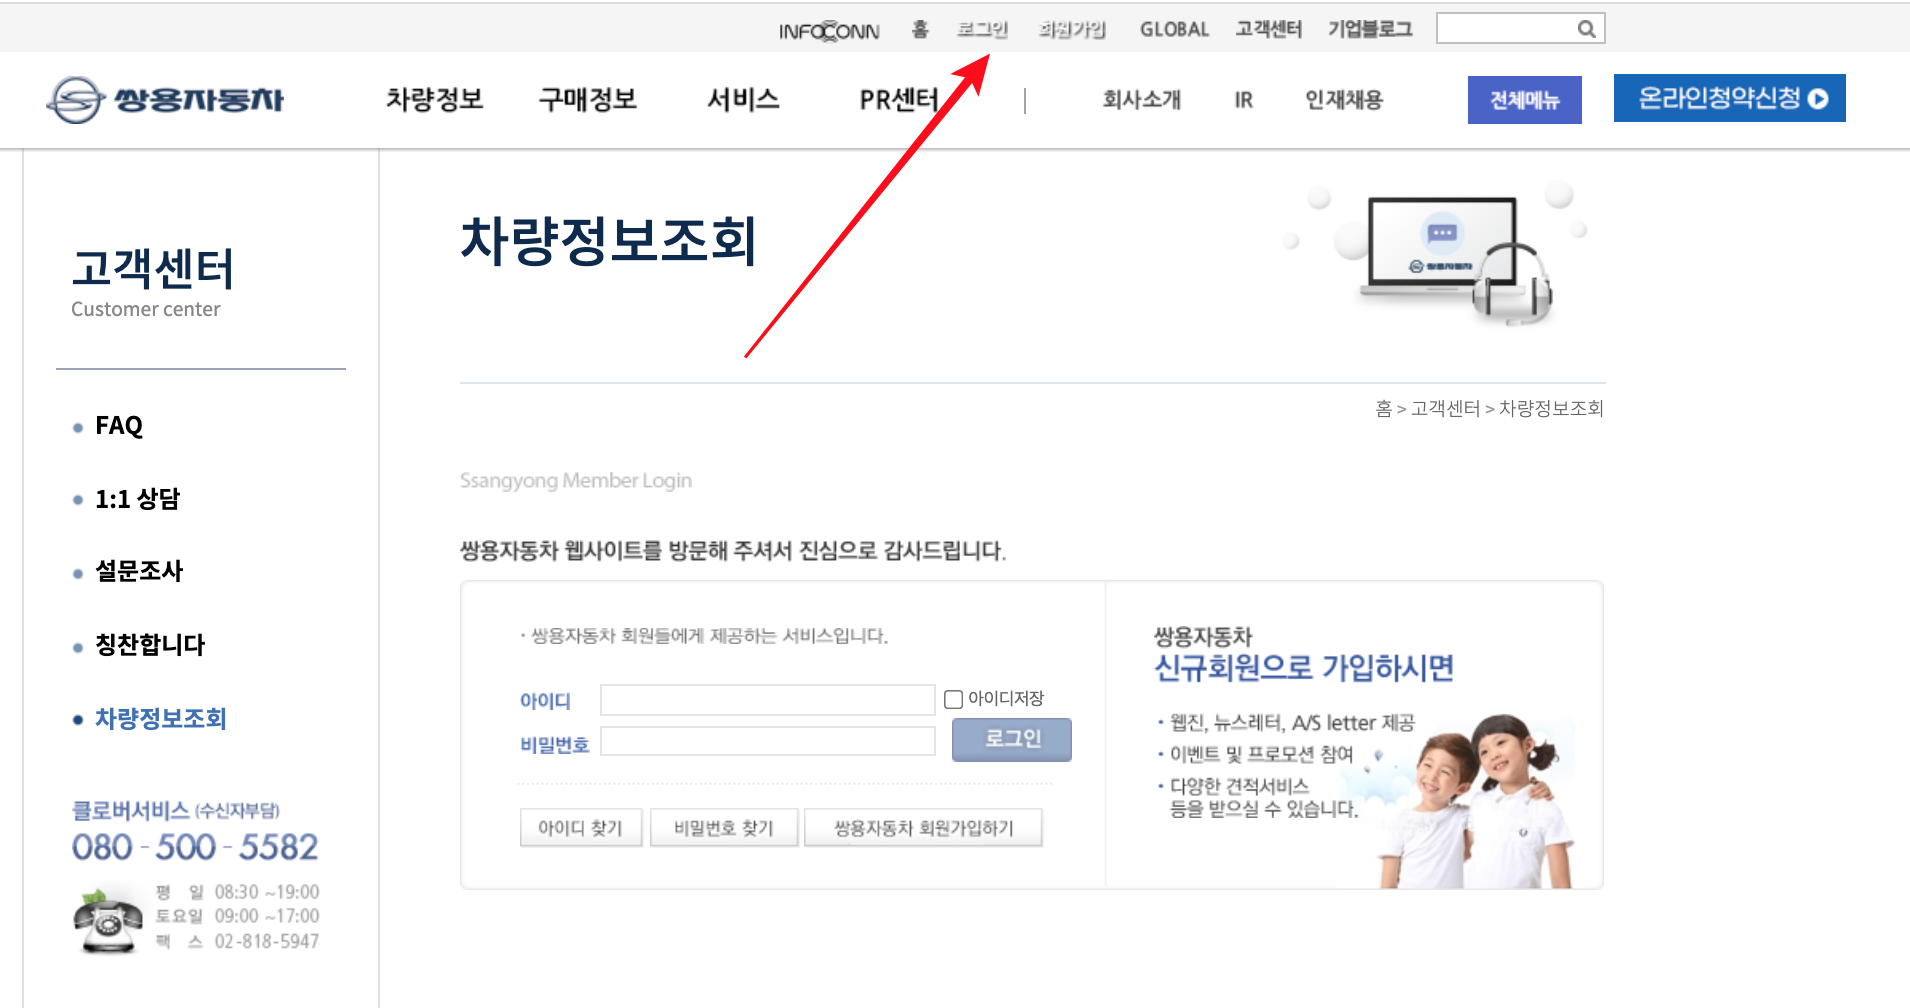Click the 비밀번호 input field
The width and height of the screenshot is (1910, 1008).
(x=767, y=741)
